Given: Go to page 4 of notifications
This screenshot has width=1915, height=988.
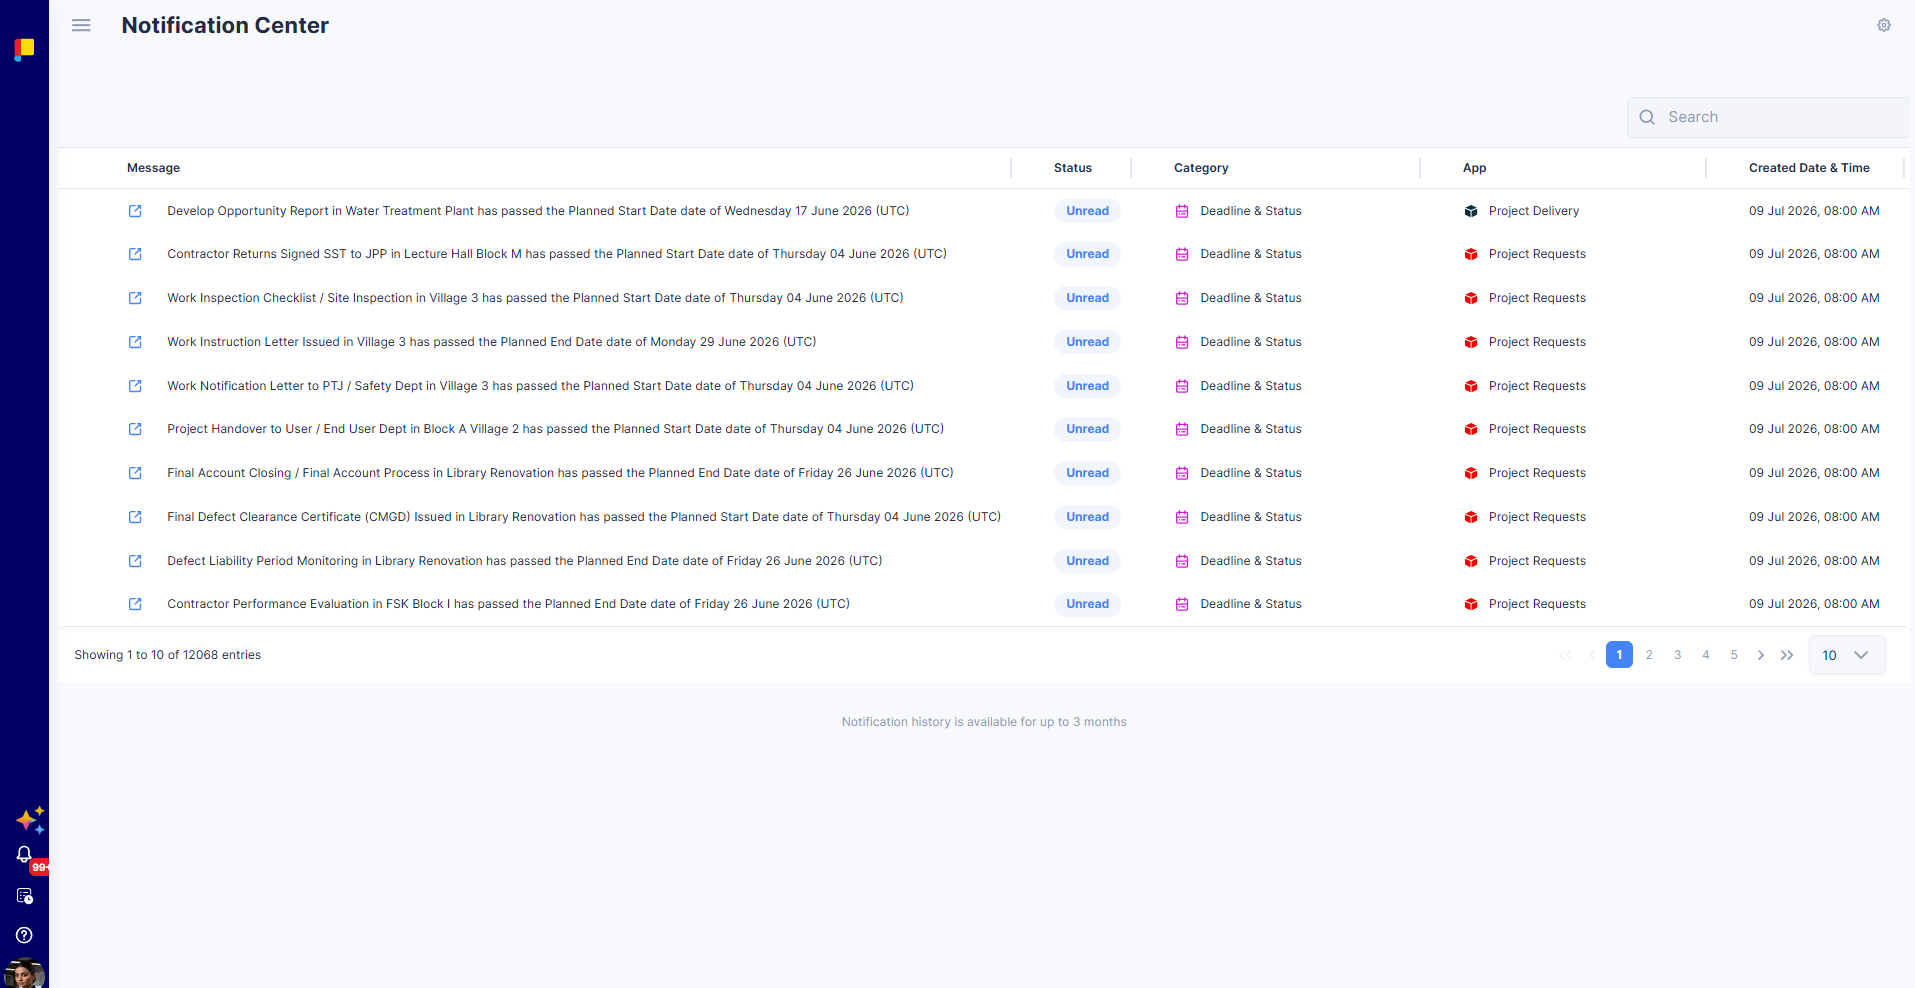Looking at the screenshot, I should coord(1705,655).
